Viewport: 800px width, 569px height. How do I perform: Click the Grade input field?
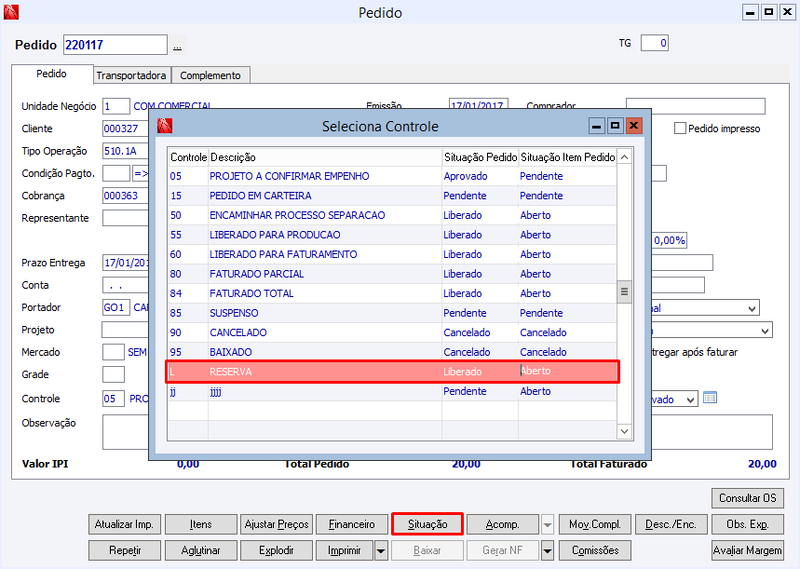(113, 375)
